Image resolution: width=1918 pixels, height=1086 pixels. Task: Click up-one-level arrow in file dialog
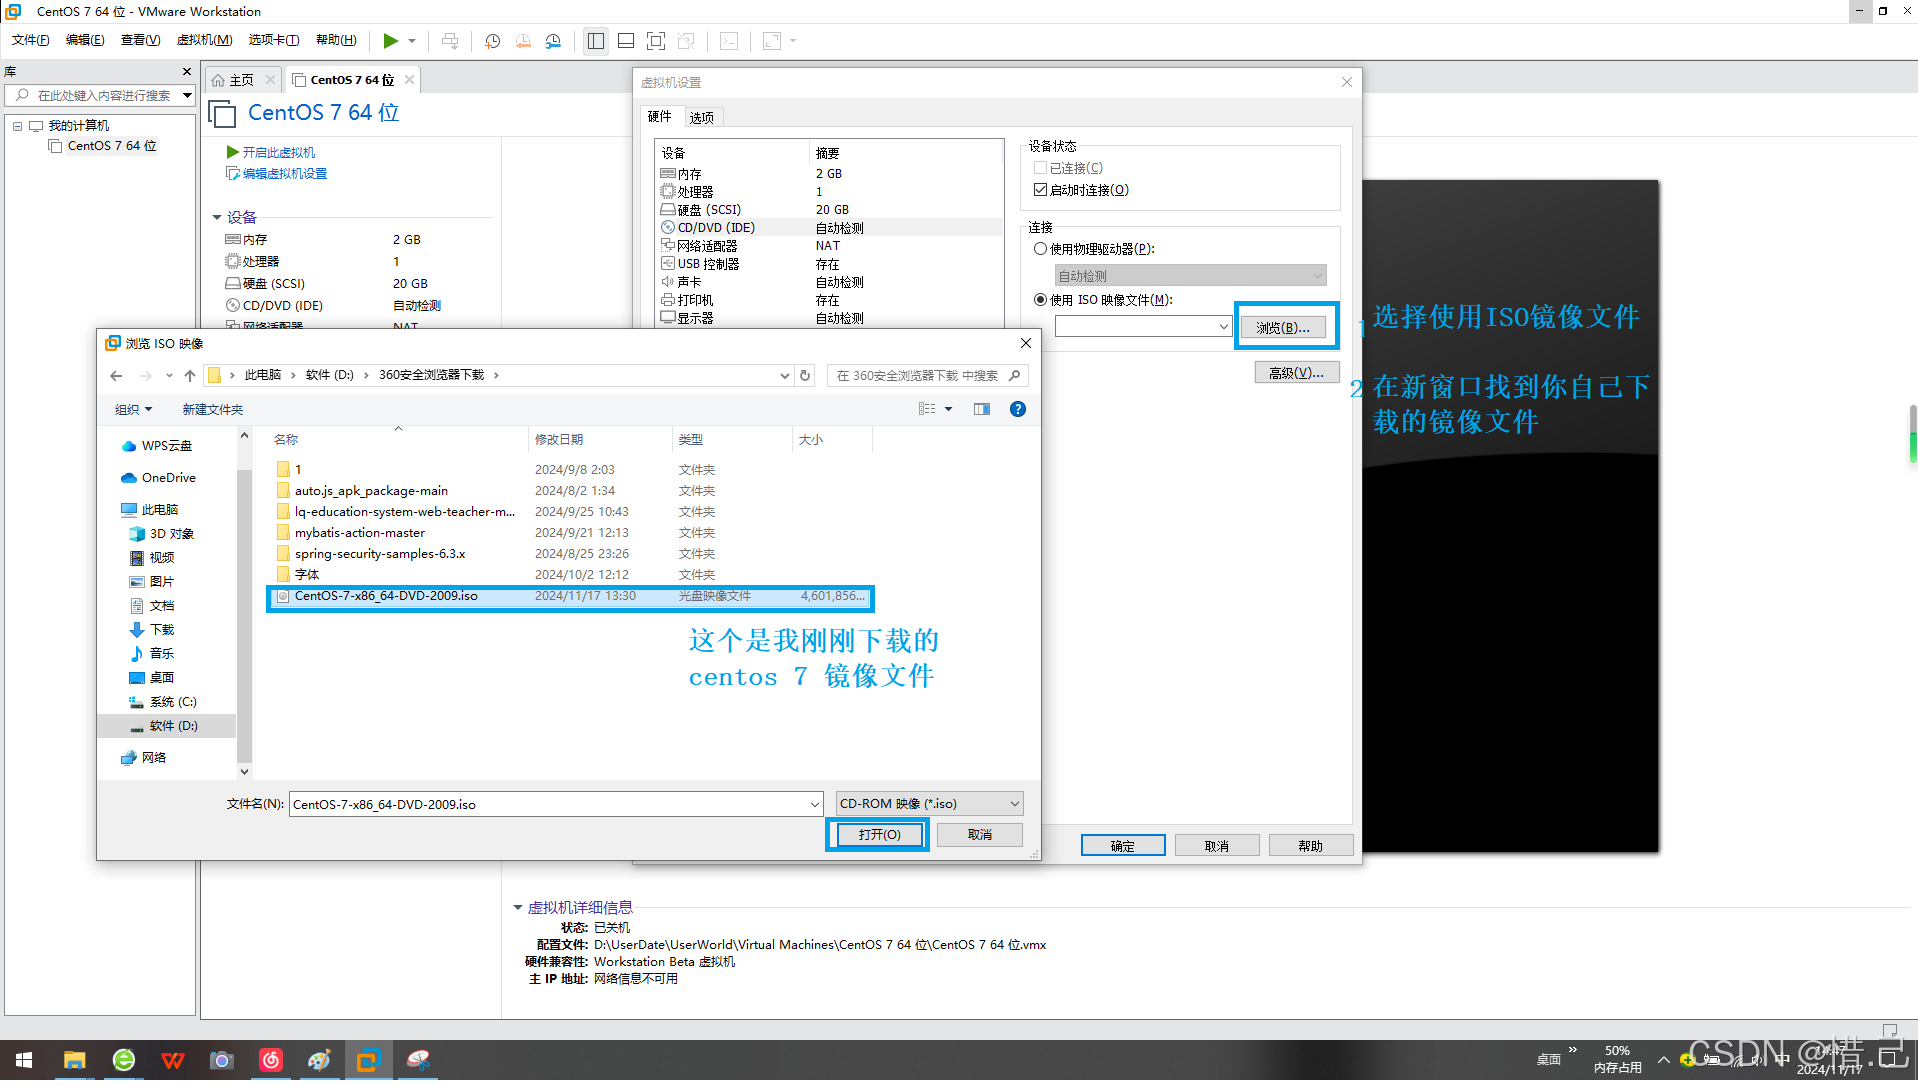point(190,376)
